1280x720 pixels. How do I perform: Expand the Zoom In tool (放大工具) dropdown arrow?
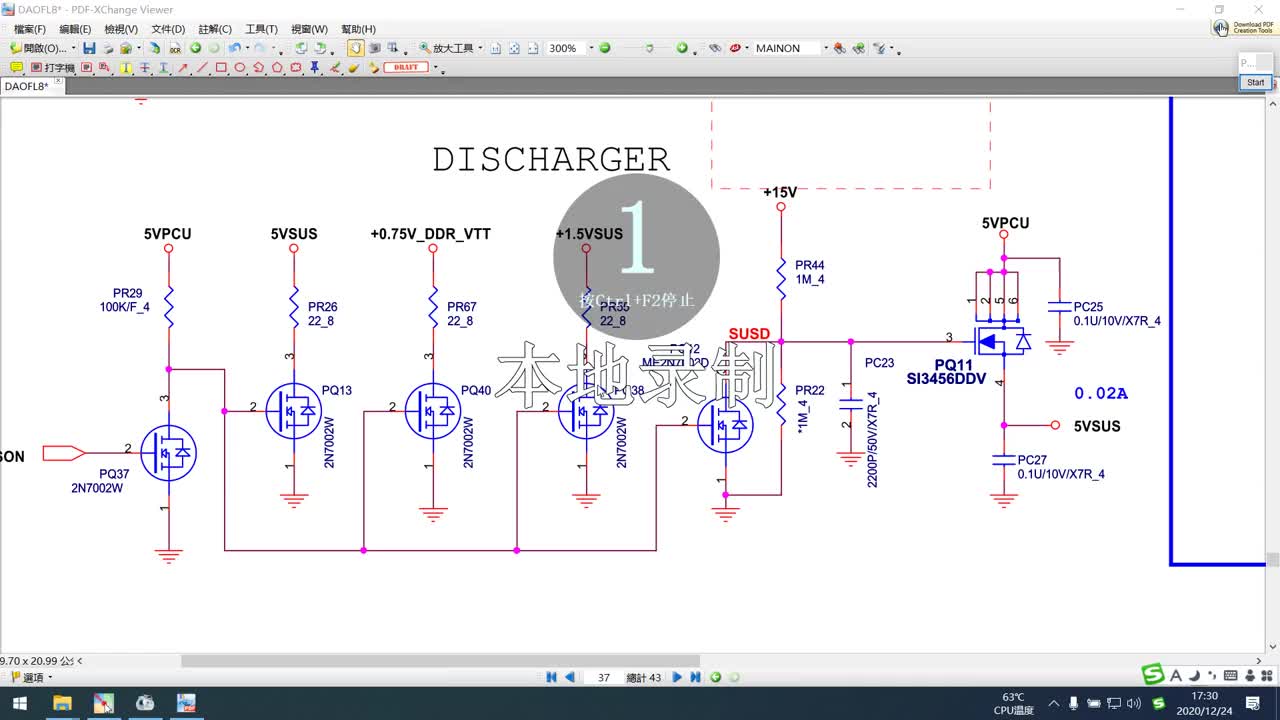coord(480,48)
